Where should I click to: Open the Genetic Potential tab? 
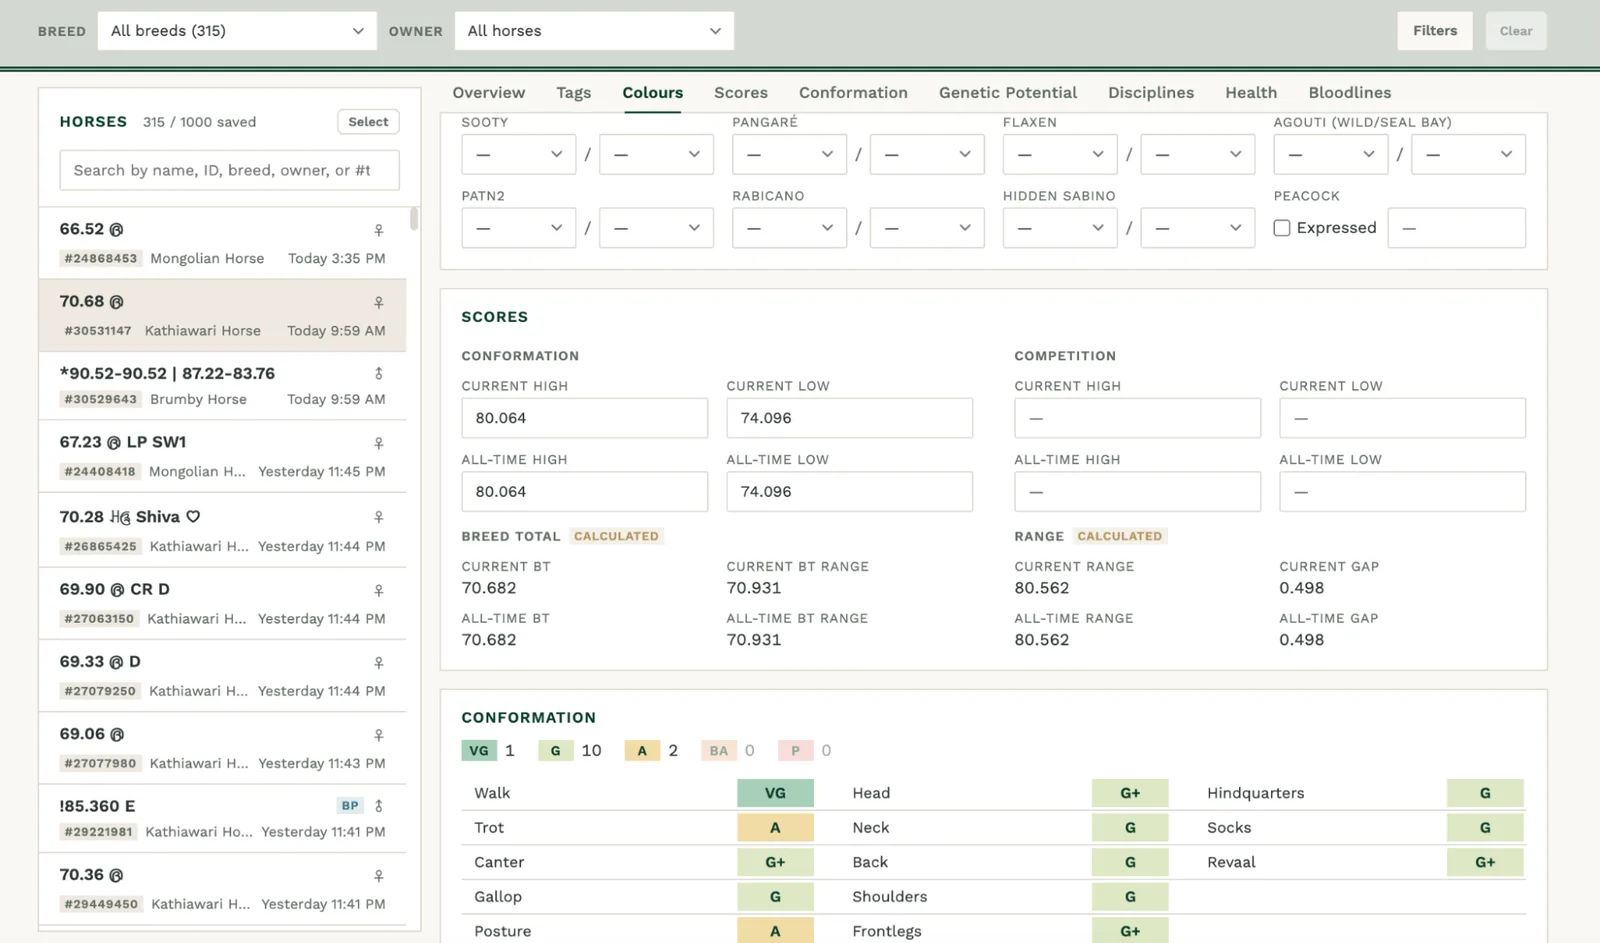point(1008,92)
